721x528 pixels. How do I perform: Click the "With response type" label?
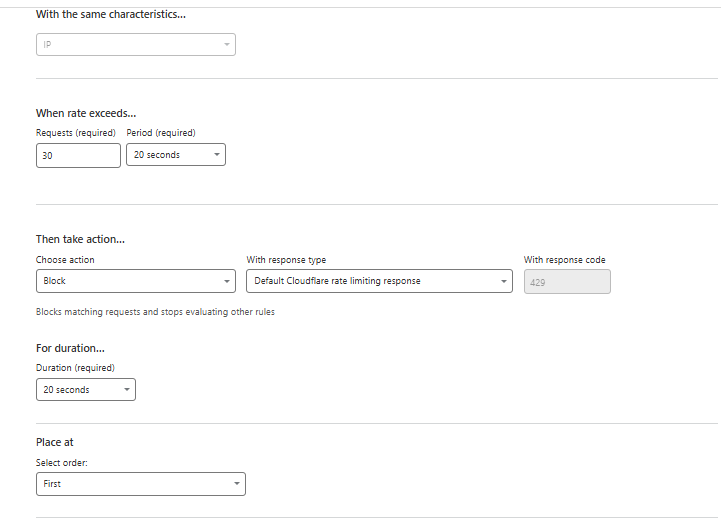point(286,260)
